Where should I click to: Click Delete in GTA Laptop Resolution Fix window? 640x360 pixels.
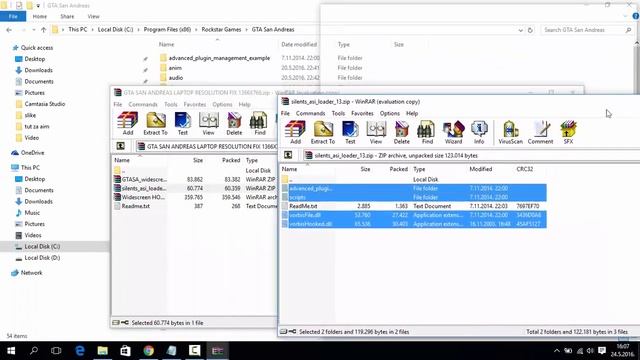coord(234,124)
